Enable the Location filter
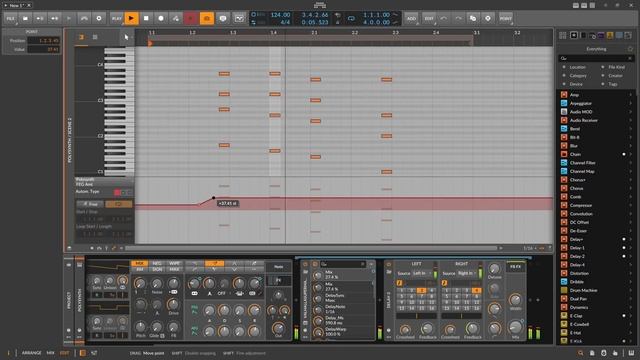The width and height of the screenshot is (640, 360). pos(577,67)
